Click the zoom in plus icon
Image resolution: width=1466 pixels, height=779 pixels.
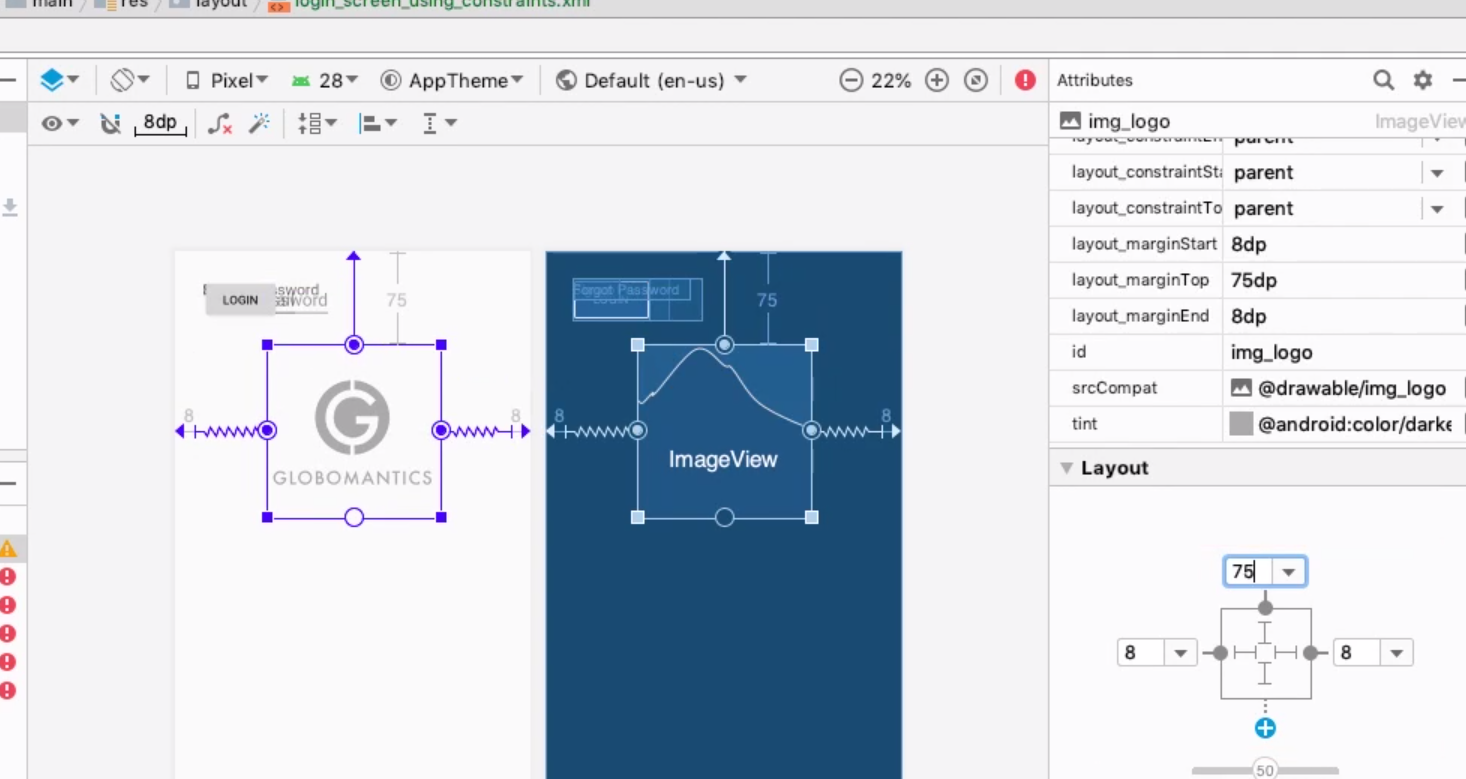[936, 80]
